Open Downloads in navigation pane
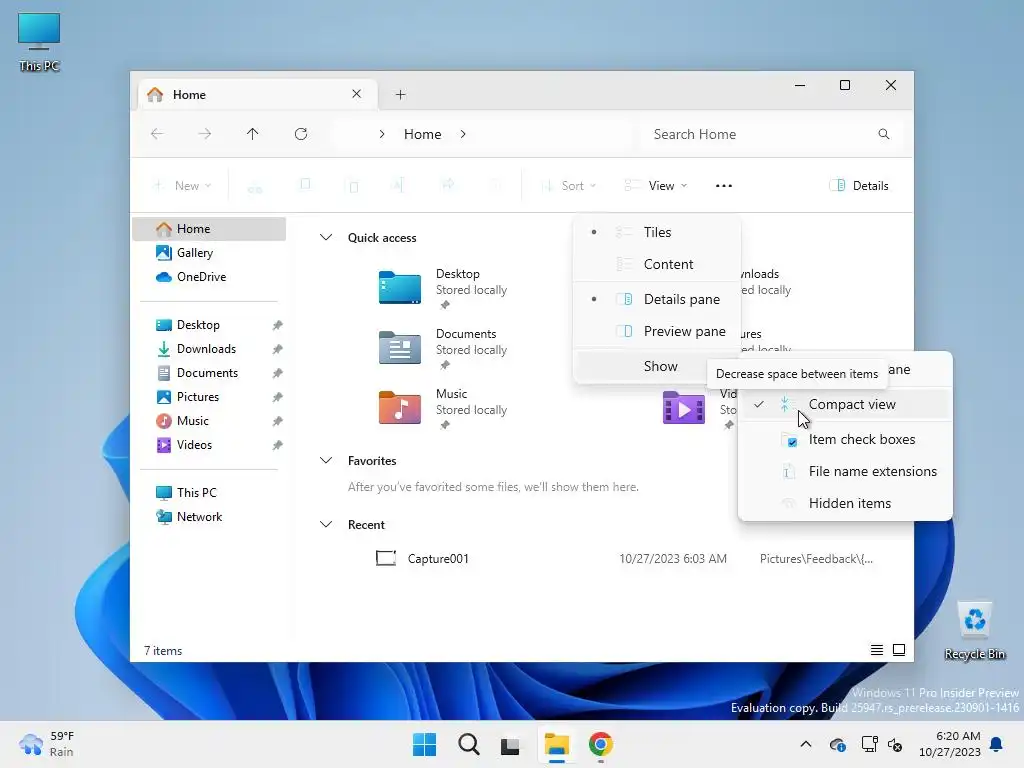This screenshot has width=1024, height=768. 209,349
